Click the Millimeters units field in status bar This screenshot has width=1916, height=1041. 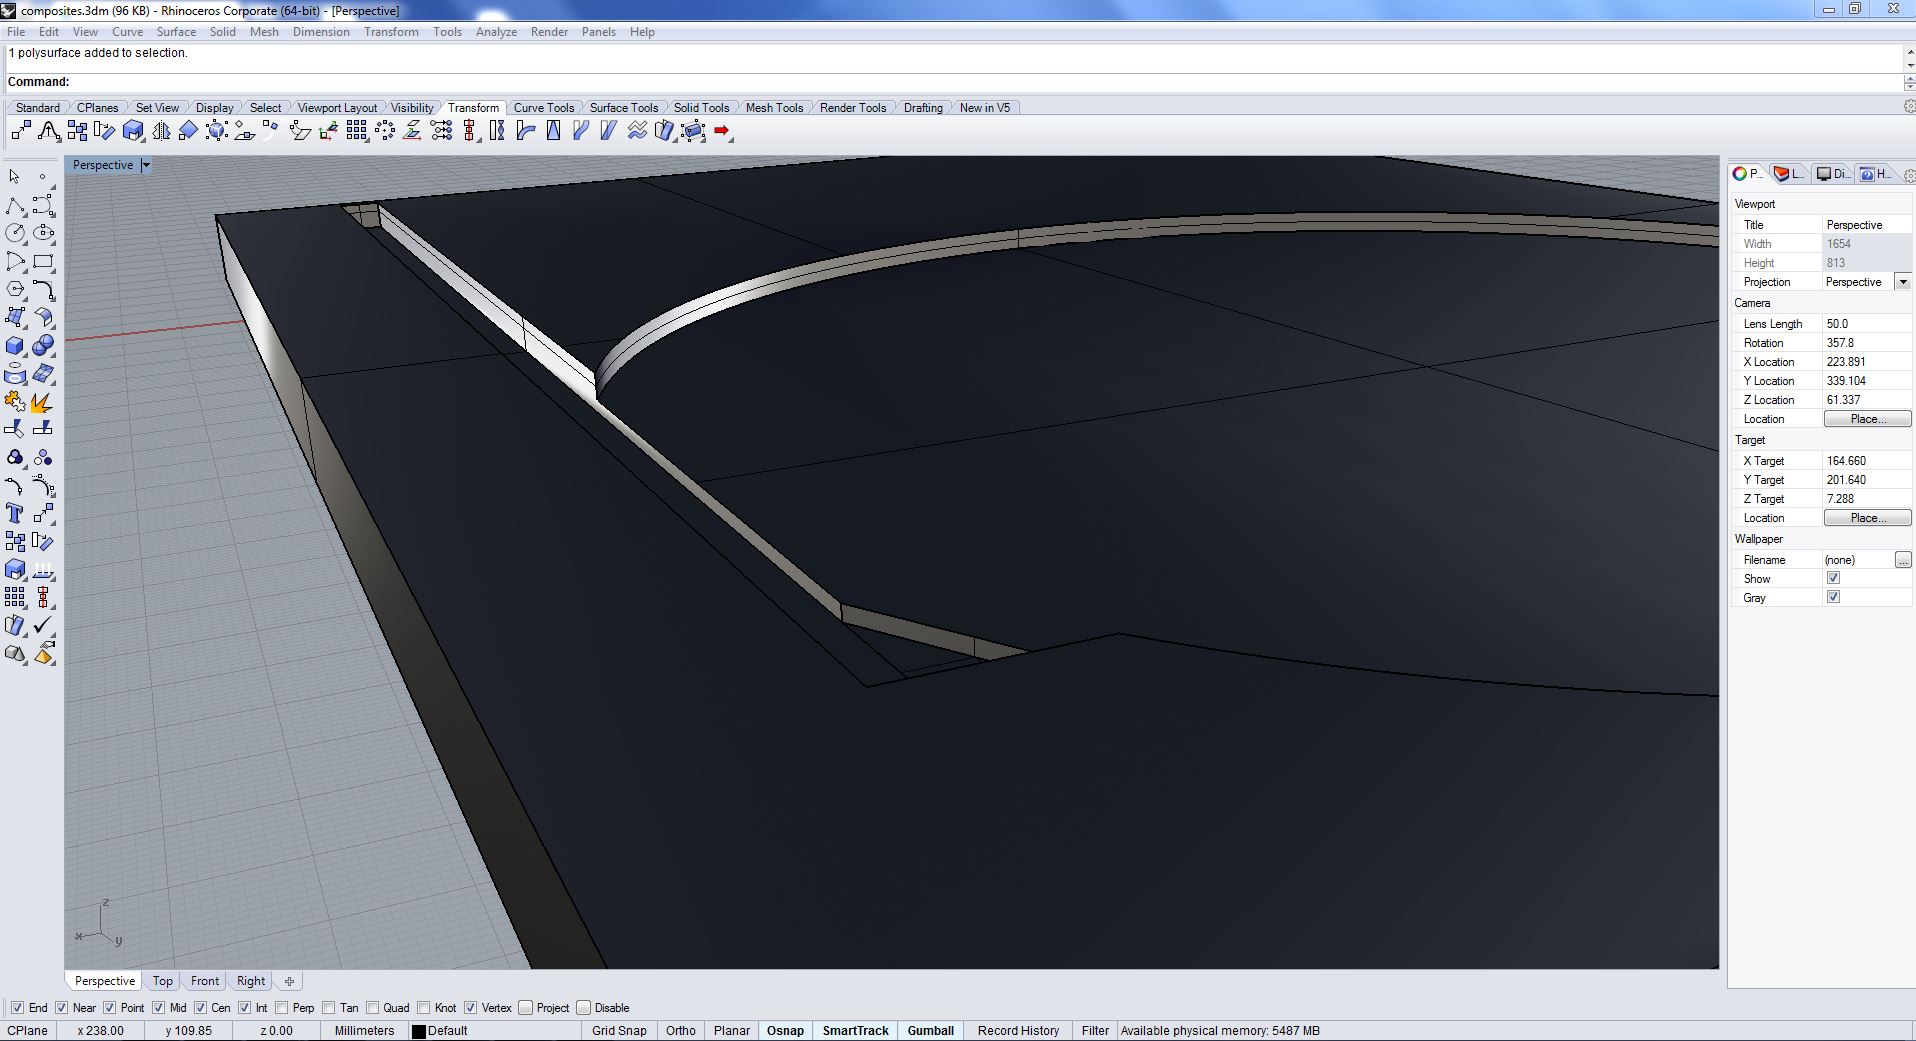click(364, 1030)
